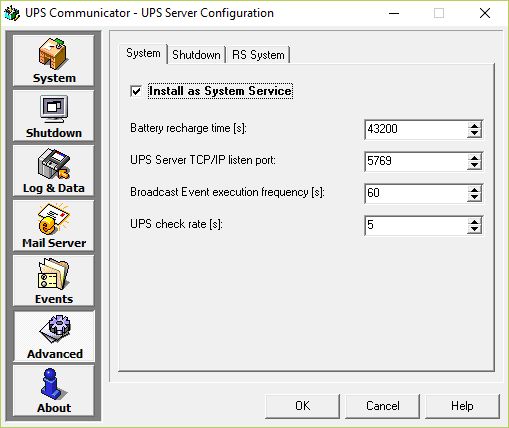This screenshot has width=509, height=428.
Task: Decrease the UPS Server TCP/IP listen port
Action: [x=474, y=165]
